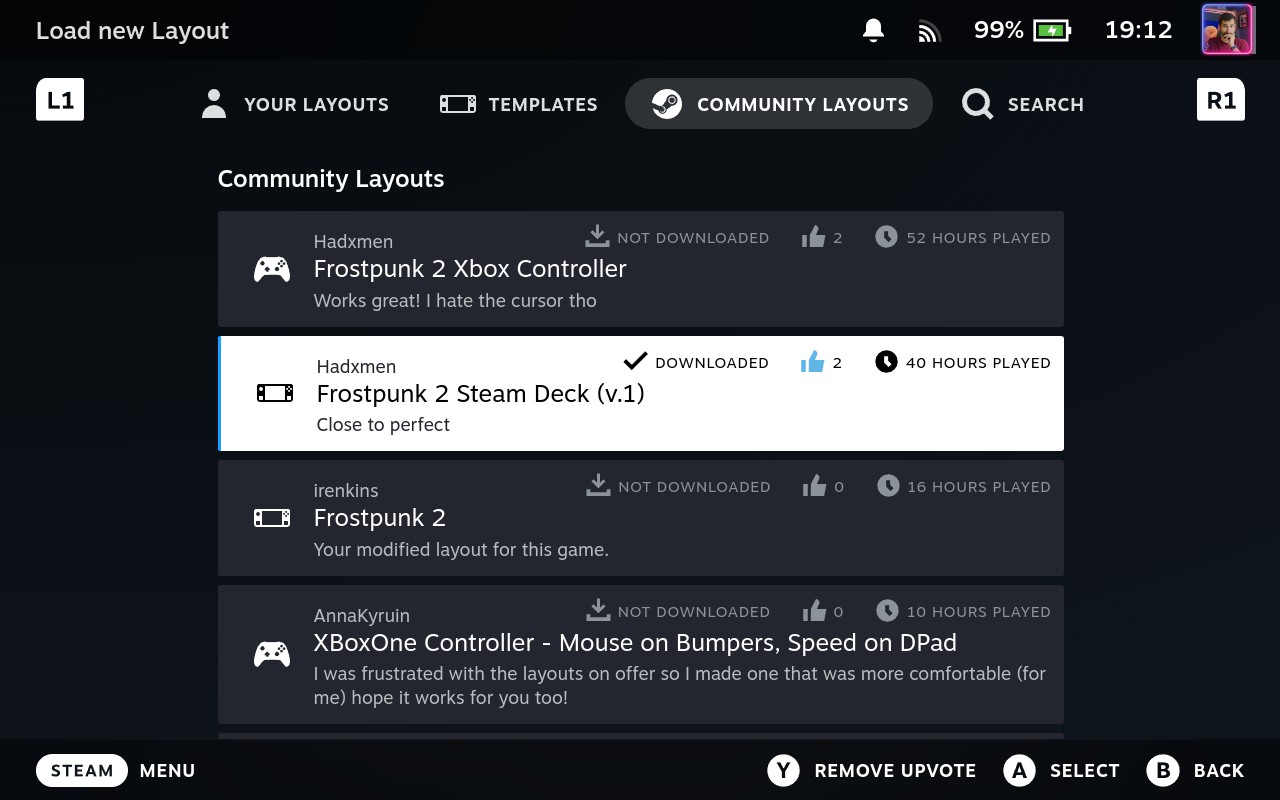Click the B Back button
The width and height of the screenshot is (1280, 800).
click(1196, 771)
